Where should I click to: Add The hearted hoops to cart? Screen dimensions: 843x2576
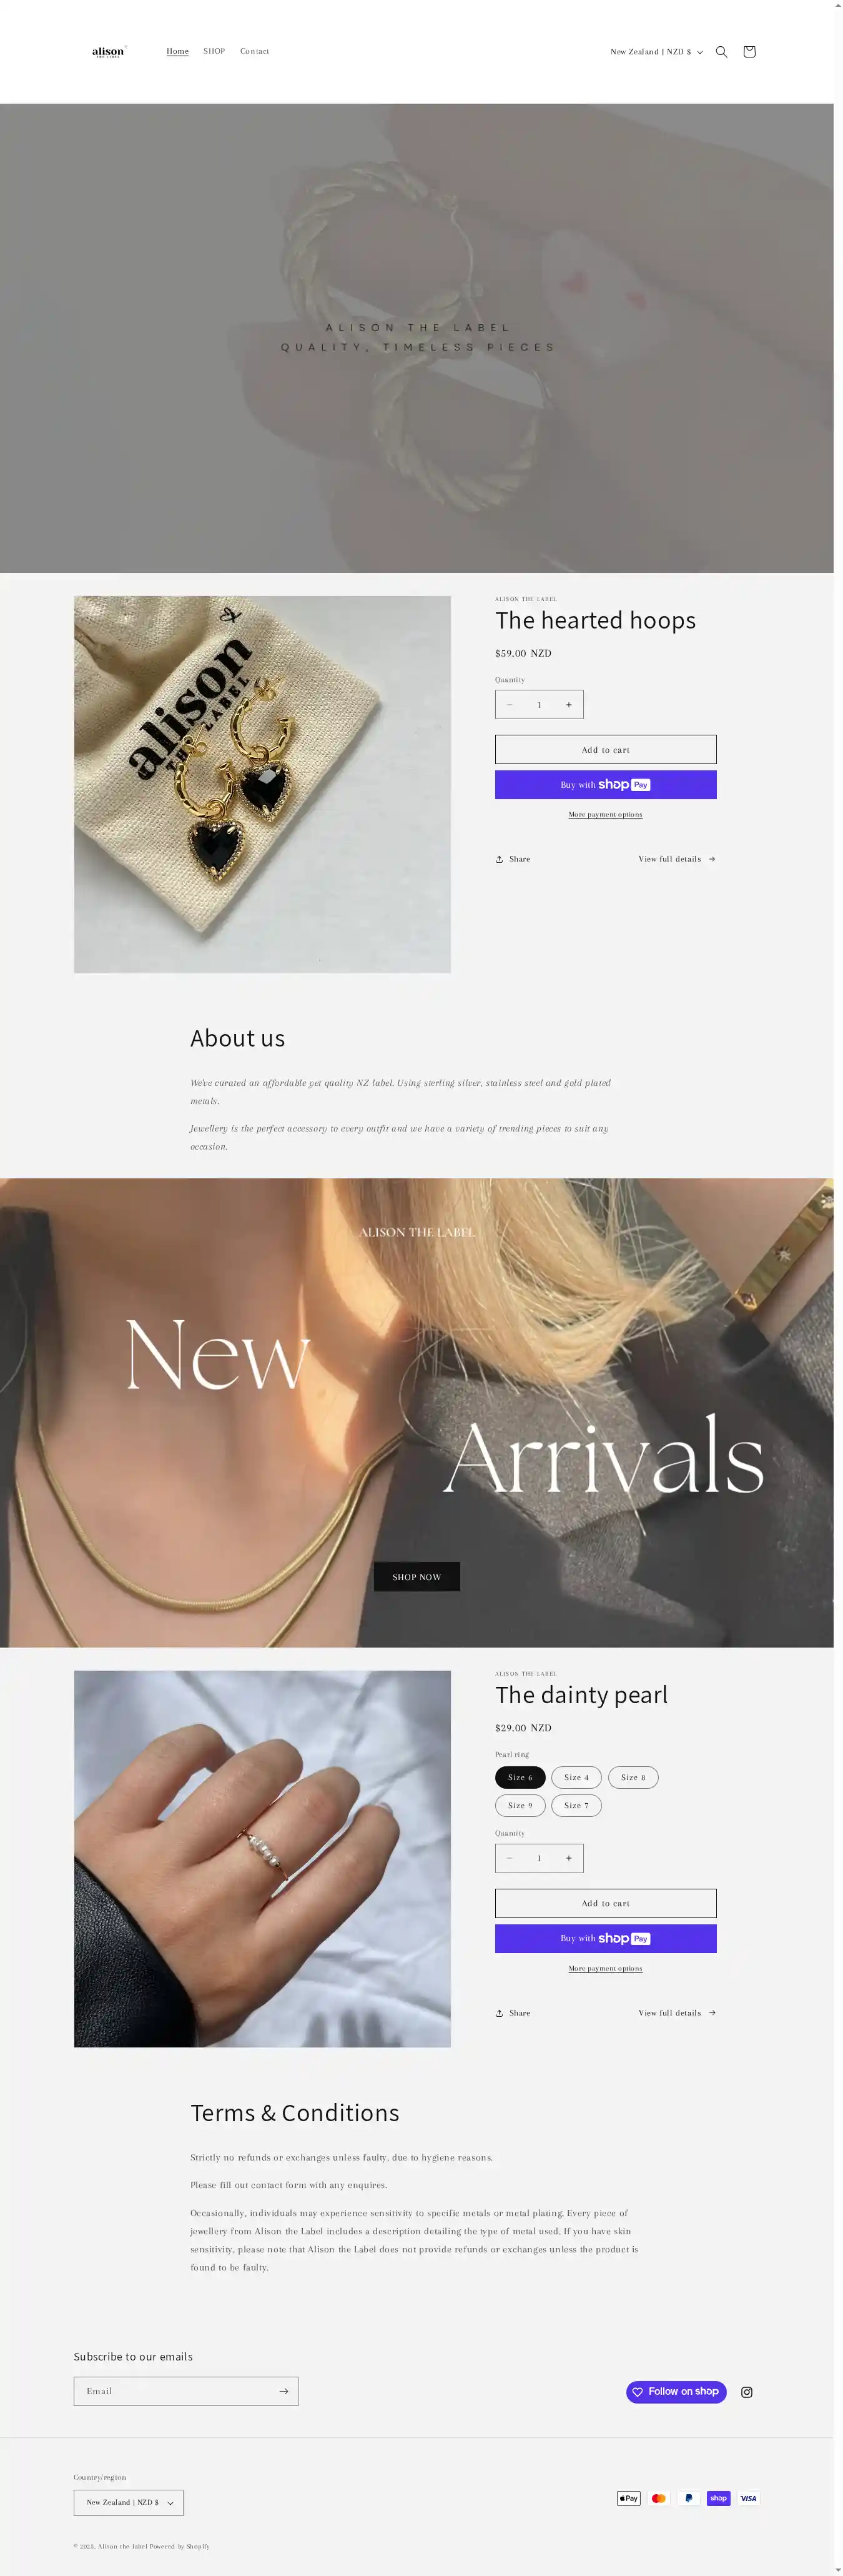(606, 750)
